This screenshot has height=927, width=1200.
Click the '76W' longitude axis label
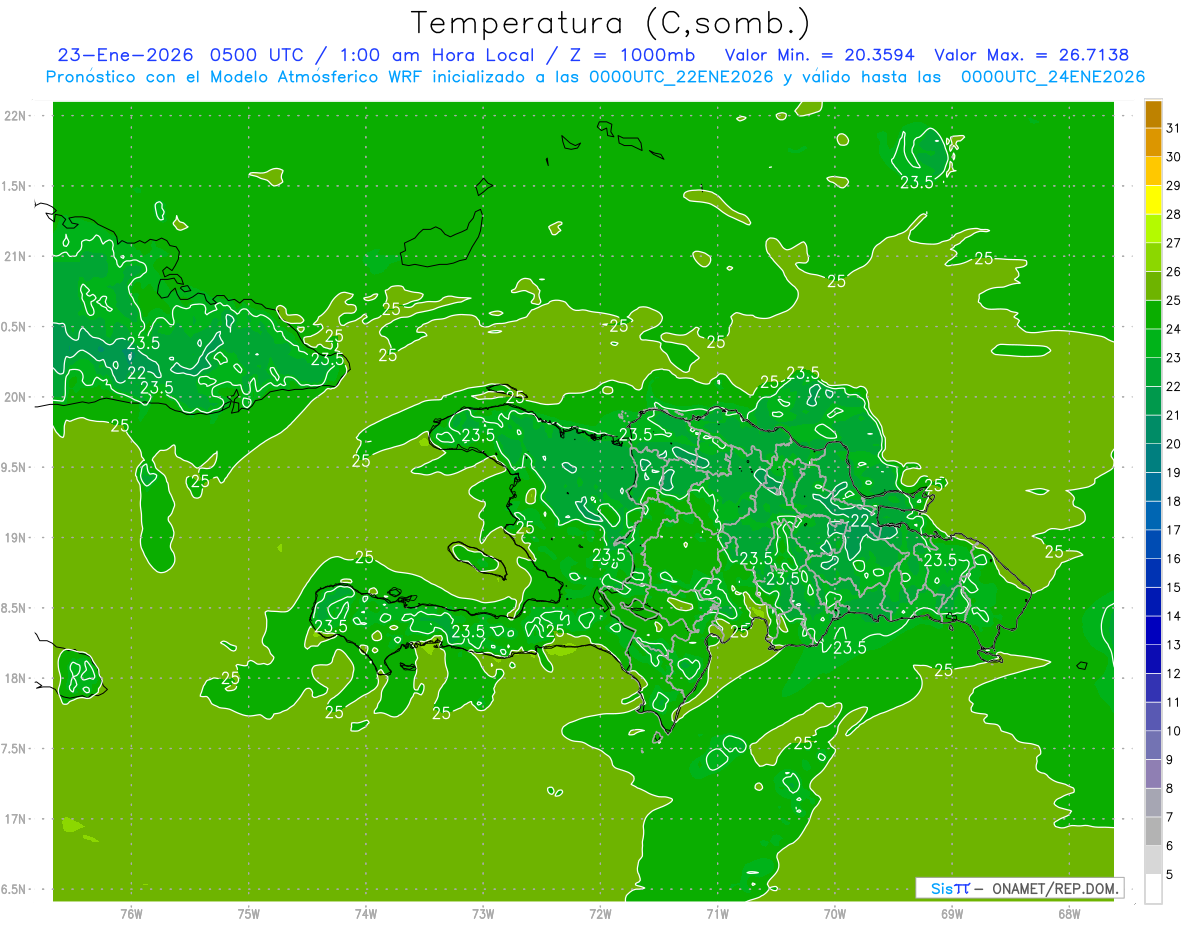pos(131,913)
